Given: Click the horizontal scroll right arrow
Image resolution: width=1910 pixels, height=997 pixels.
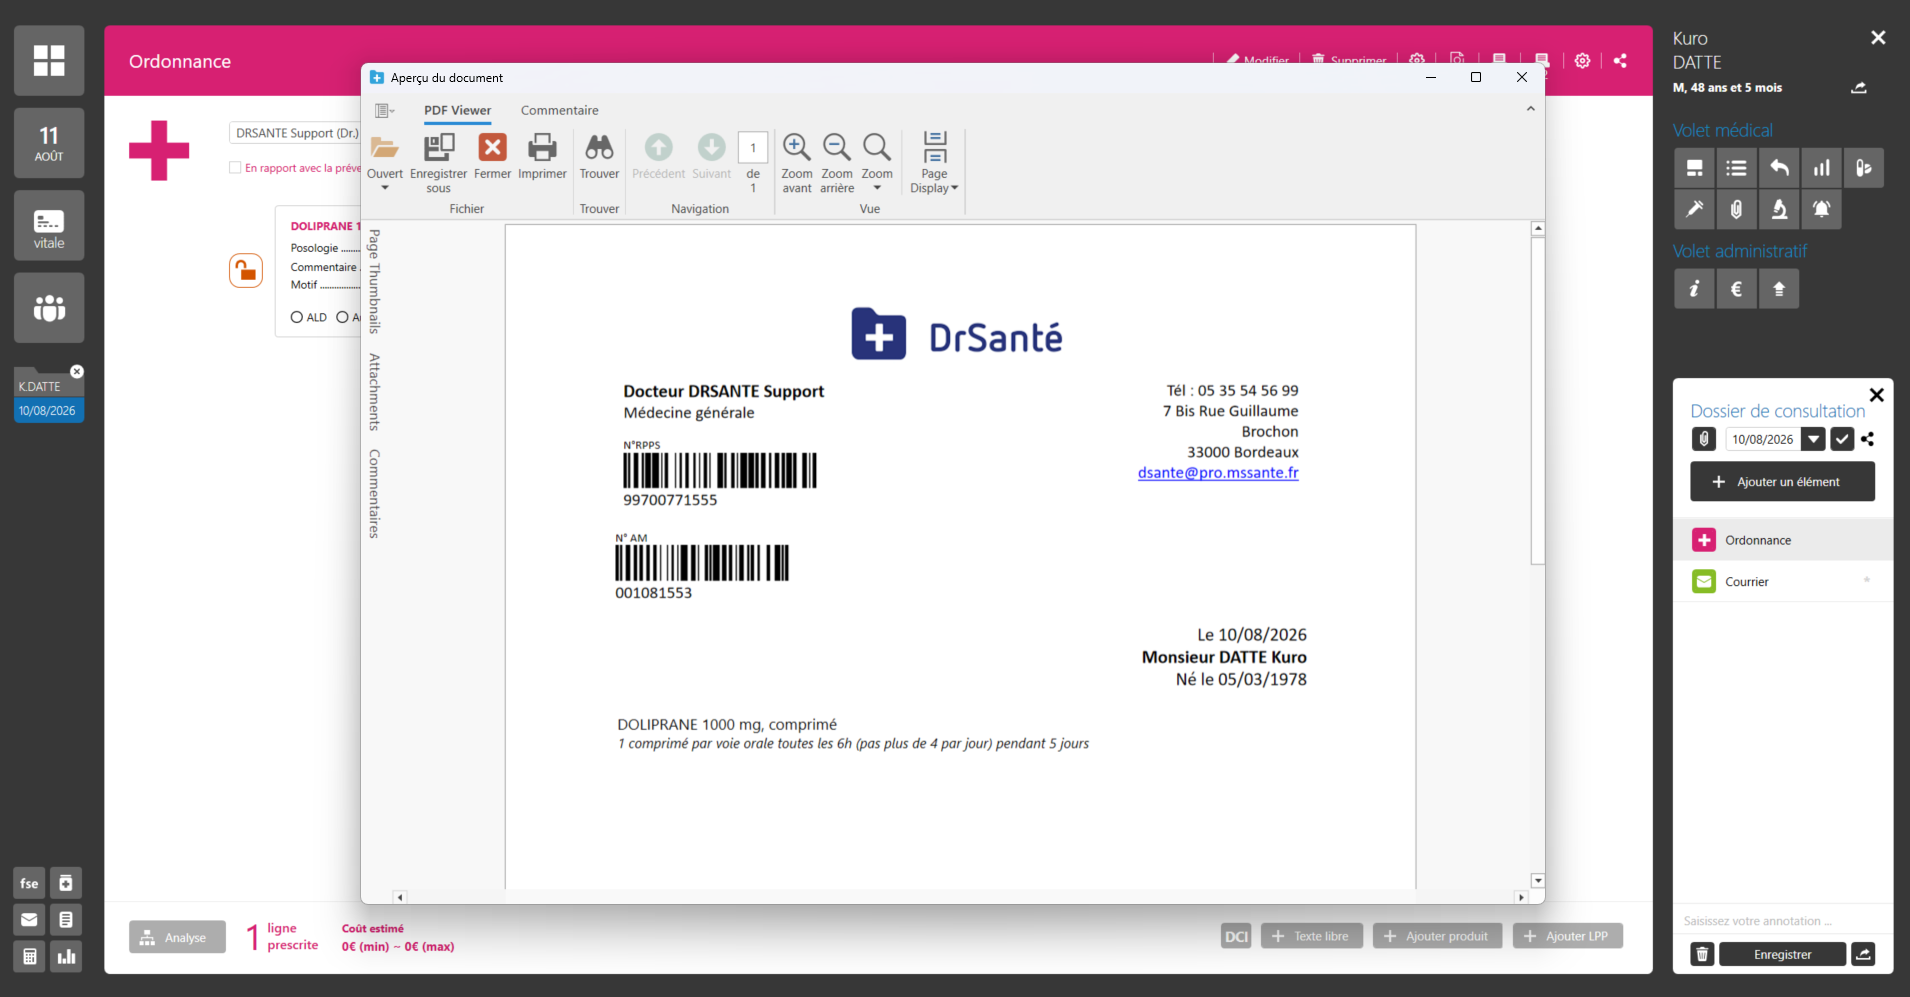Looking at the screenshot, I should coord(1521,897).
